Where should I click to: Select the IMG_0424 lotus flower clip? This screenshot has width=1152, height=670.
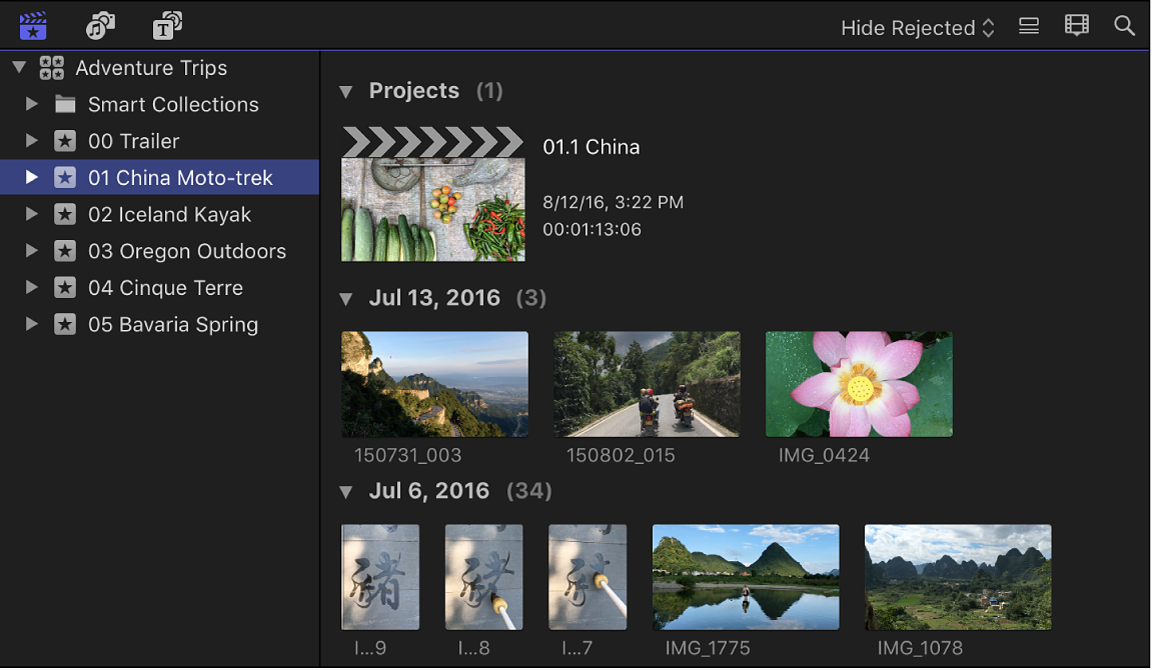[x=859, y=385]
